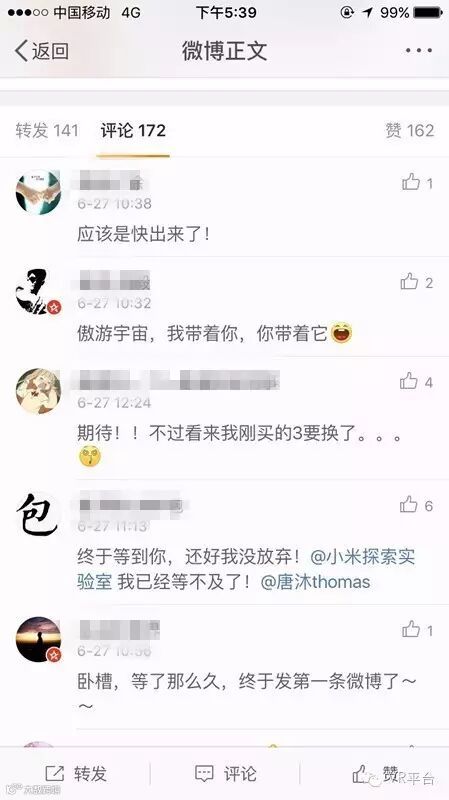This screenshot has height=800, width=449.
Task: View the sunset silhouette avatar profile
Action: pyautogui.click(x=38, y=640)
